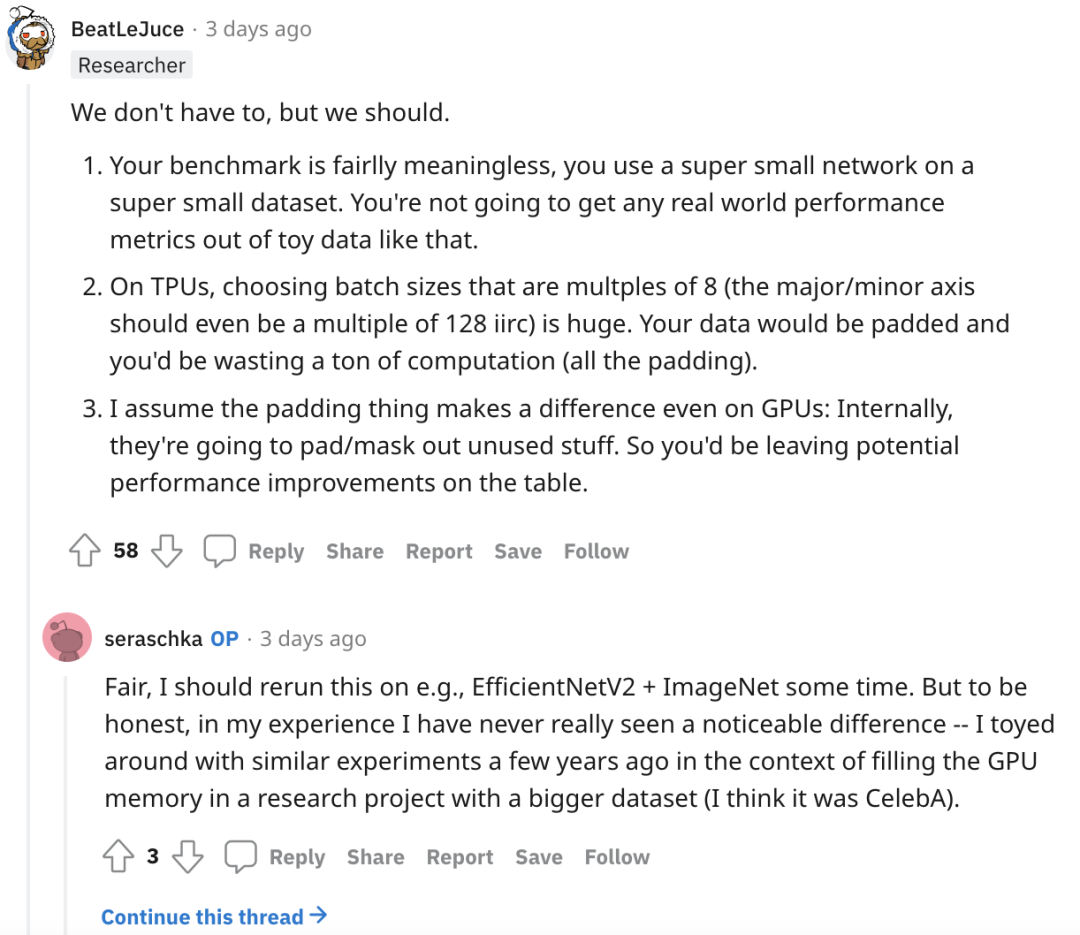Share BeatLeJuce's comment
This screenshot has width=1080, height=935.
tap(355, 551)
